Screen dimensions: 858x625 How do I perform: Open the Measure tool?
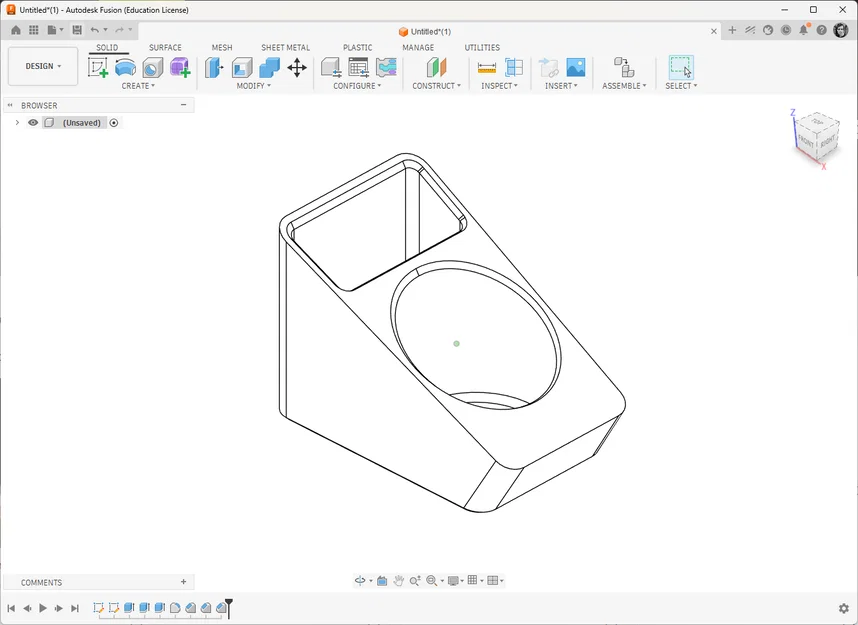point(486,68)
